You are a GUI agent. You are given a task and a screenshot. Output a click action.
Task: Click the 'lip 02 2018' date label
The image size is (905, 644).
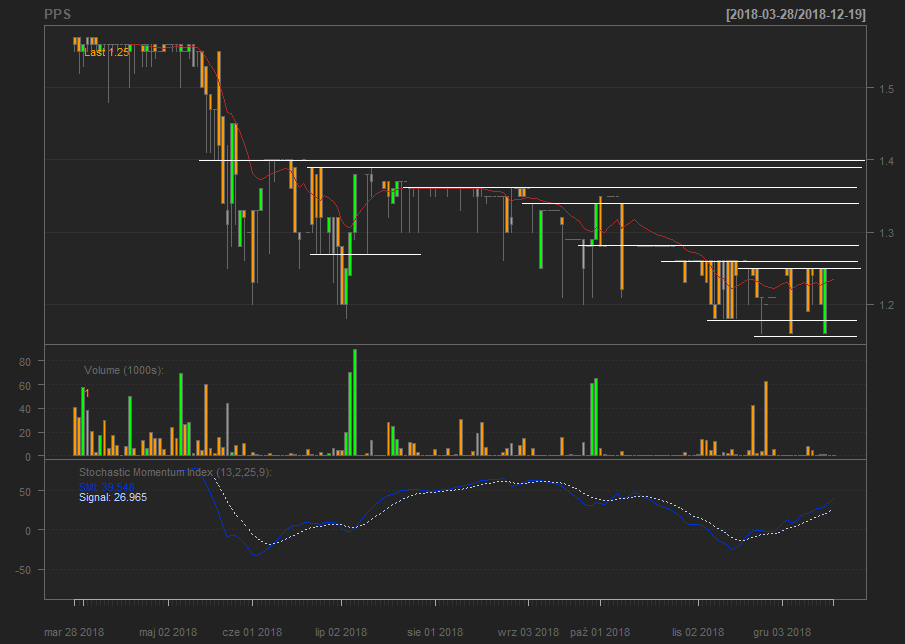click(x=341, y=632)
